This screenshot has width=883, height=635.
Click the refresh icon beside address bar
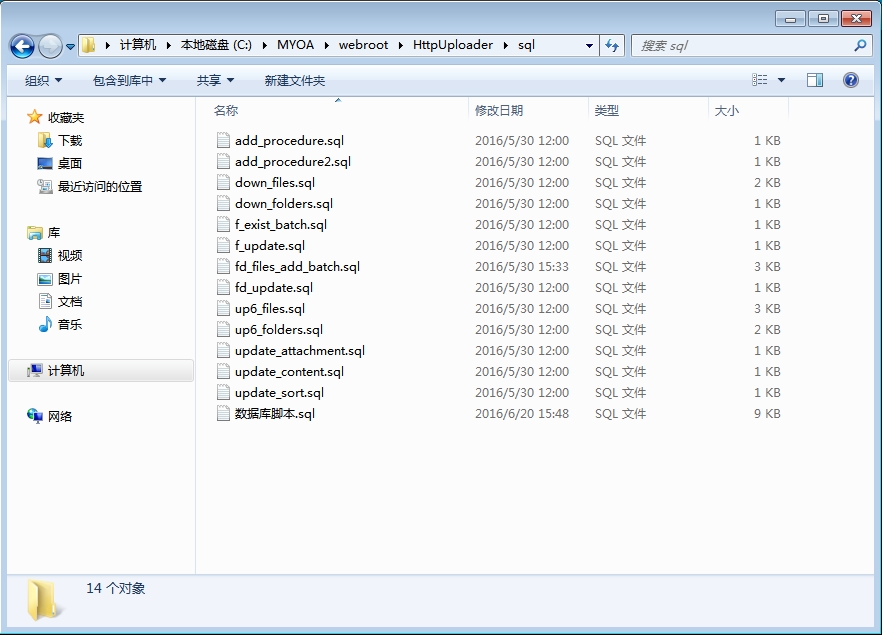[x=612, y=46]
